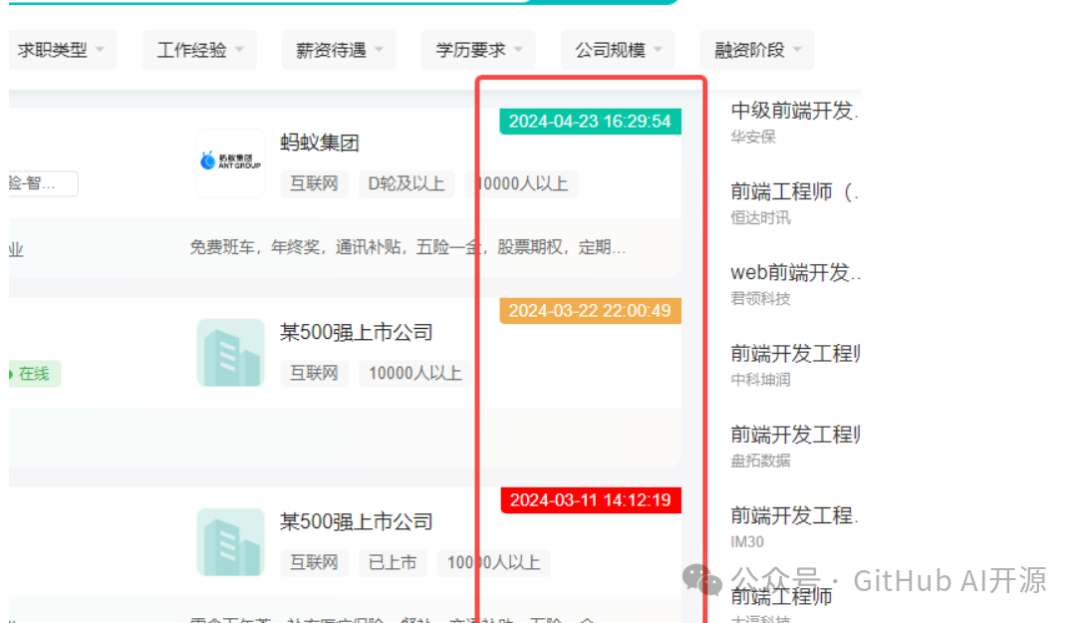1080x623 pixels.
Task: Open the 融资阶段 dropdown
Action: click(757, 50)
